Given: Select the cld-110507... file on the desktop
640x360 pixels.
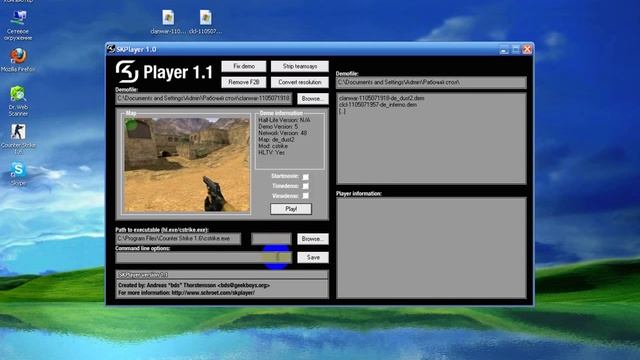Looking at the screenshot, I should click(x=205, y=22).
